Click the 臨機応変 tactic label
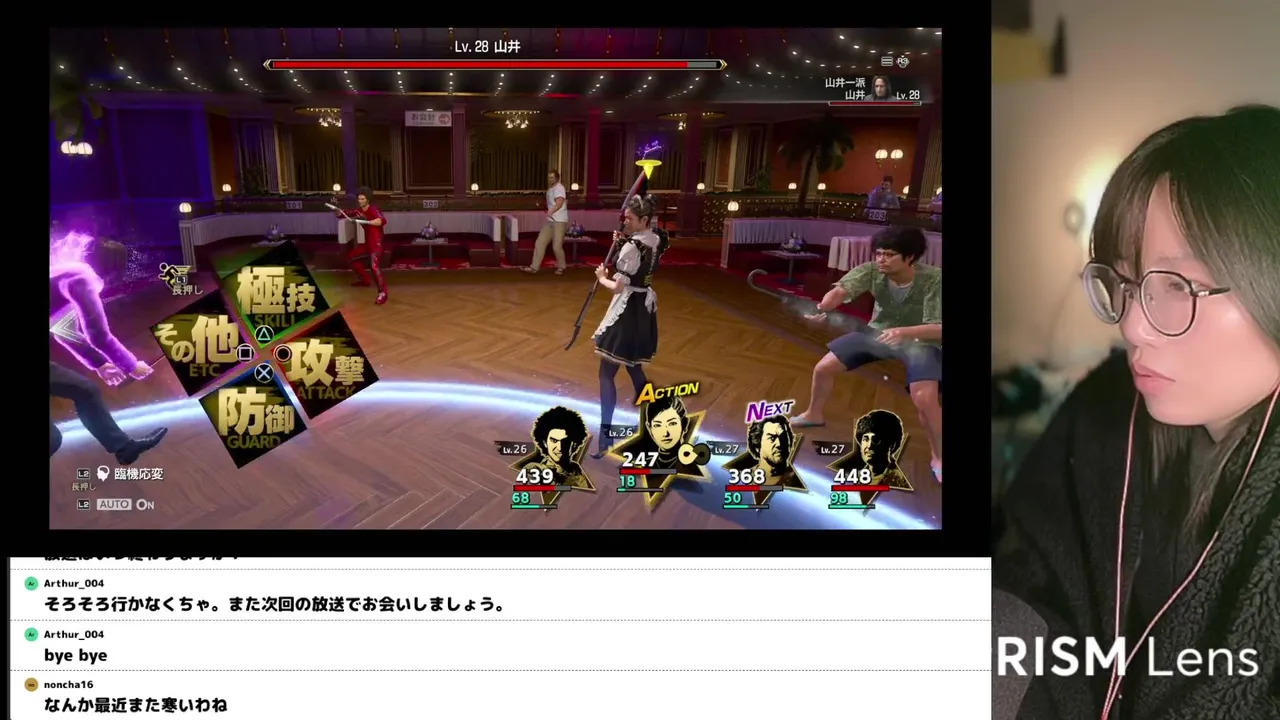1280x720 pixels. (138, 474)
